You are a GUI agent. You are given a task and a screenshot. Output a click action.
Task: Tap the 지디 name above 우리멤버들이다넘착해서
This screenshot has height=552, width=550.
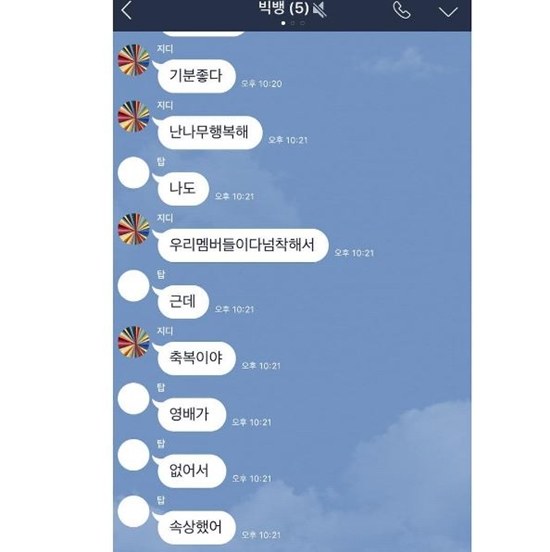(x=165, y=218)
